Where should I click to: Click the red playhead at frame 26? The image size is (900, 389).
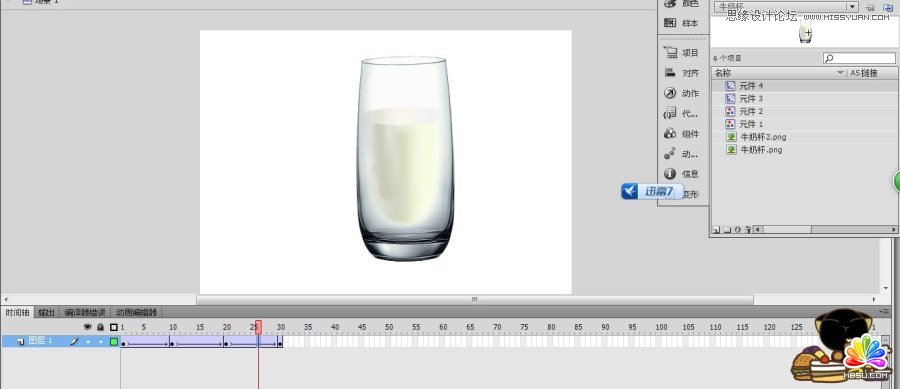(258, 327)
